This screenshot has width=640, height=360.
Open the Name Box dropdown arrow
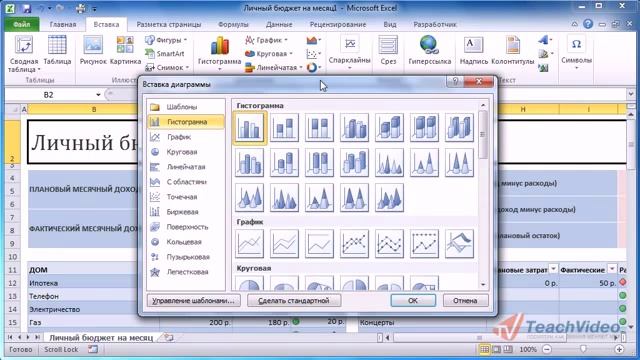click(98, 95)
